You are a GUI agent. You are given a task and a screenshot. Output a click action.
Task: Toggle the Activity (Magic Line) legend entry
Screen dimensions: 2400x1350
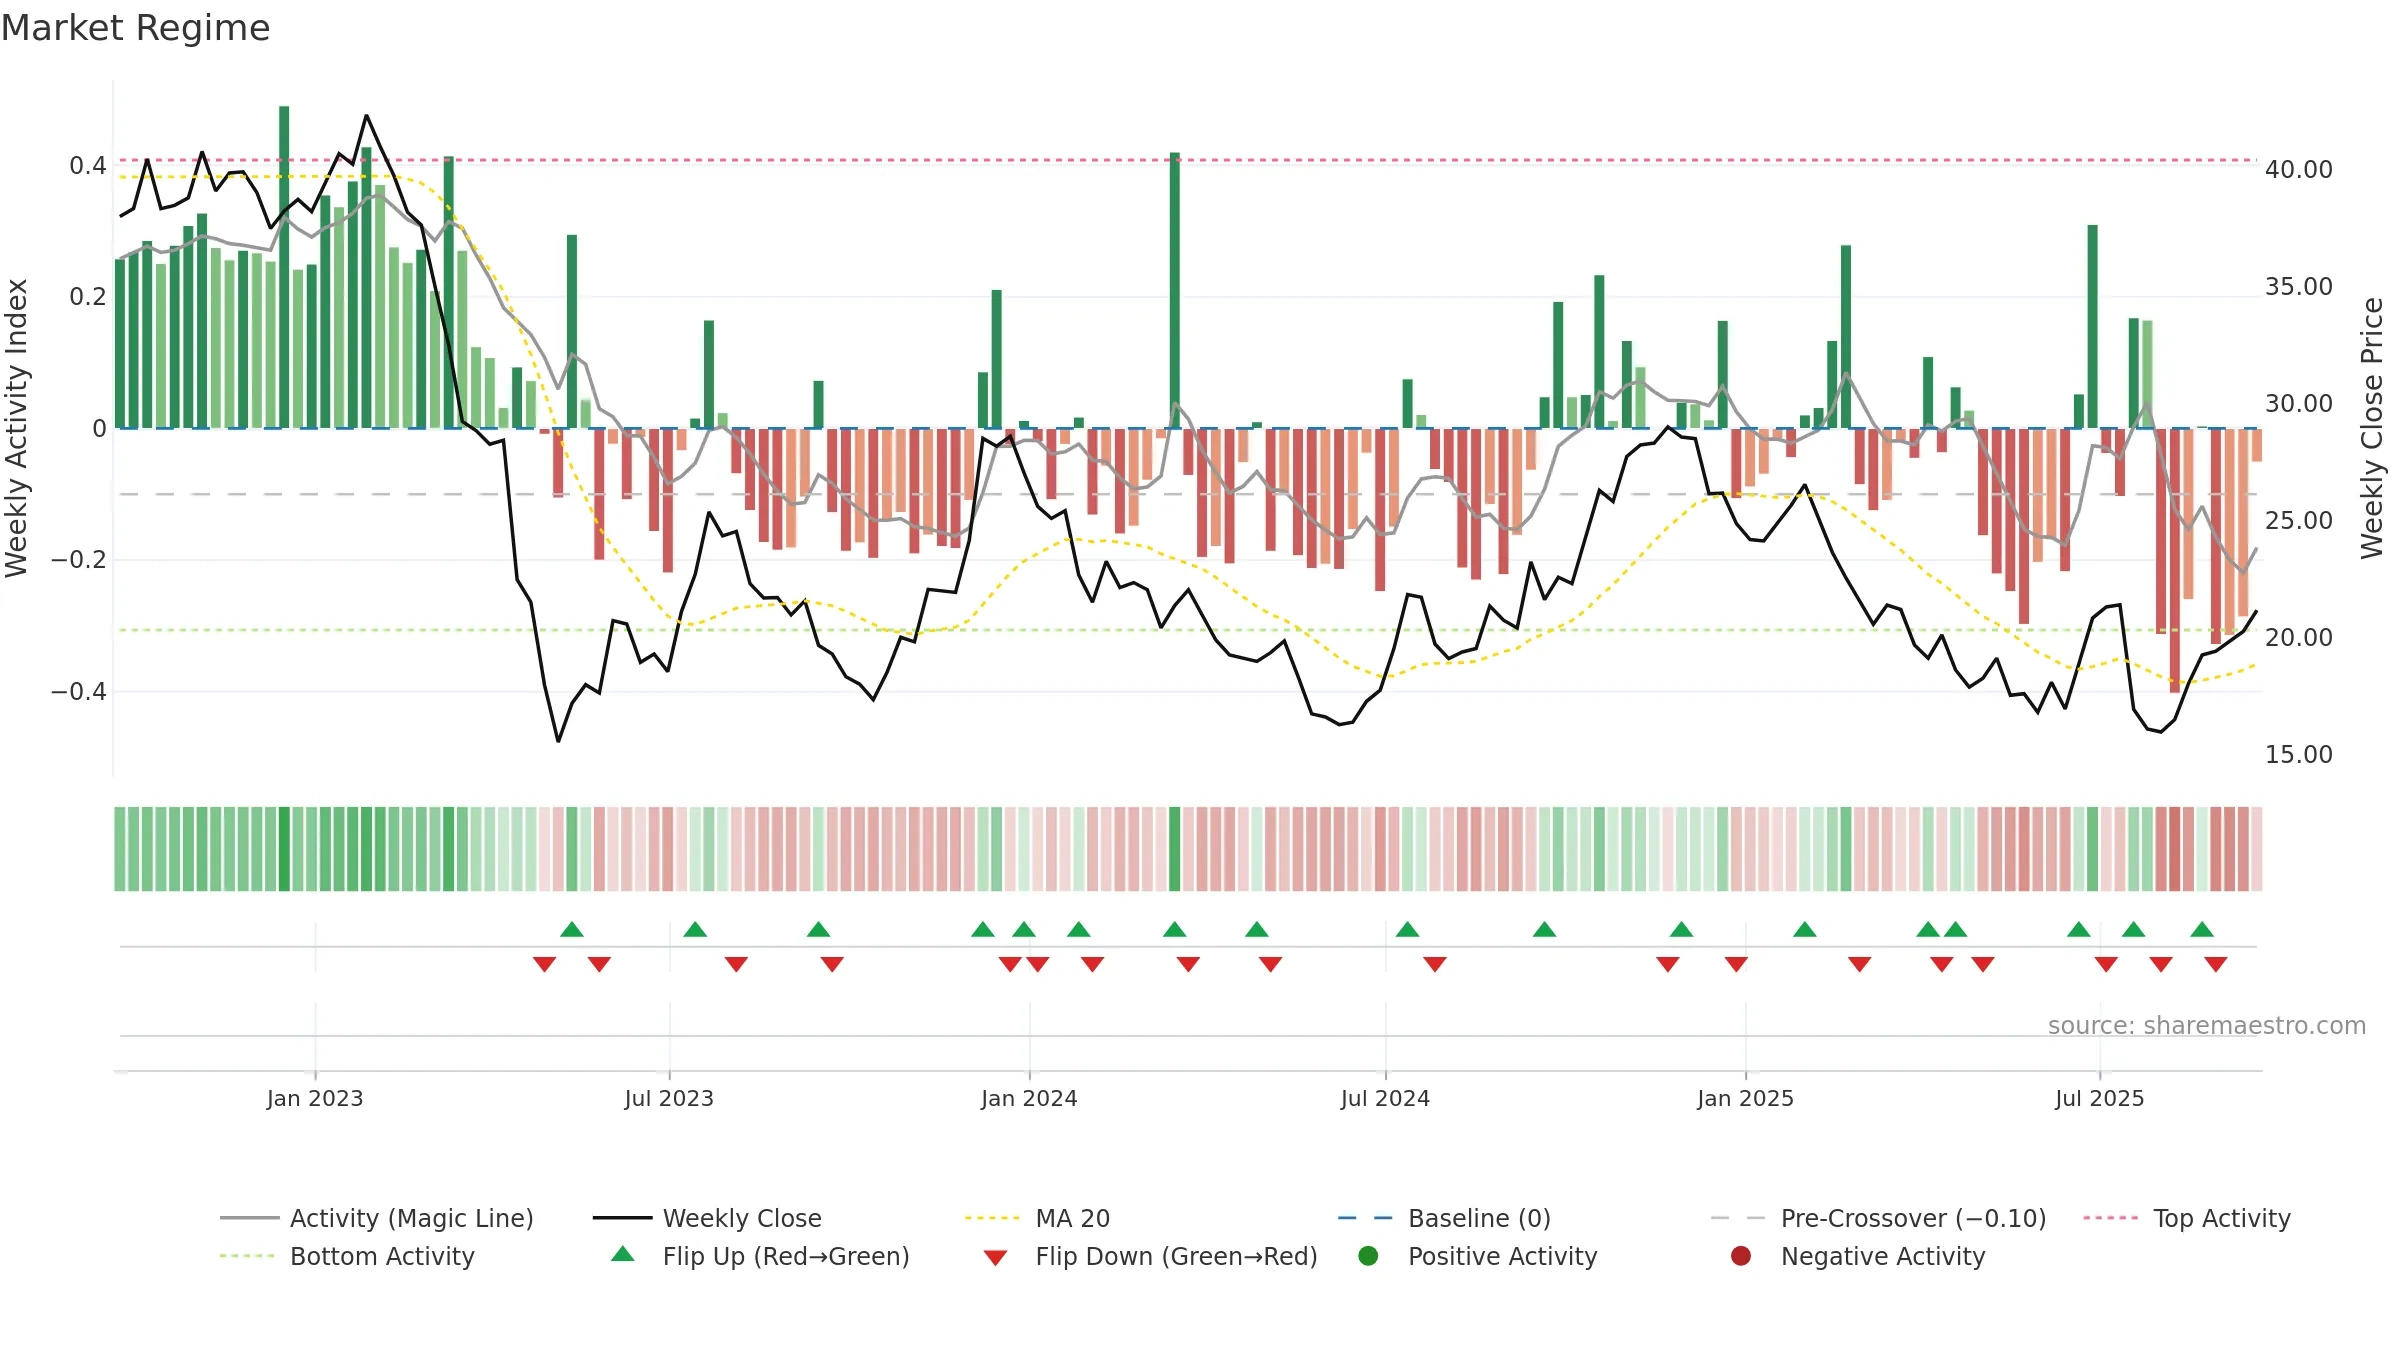click(x=377, y=1218)
